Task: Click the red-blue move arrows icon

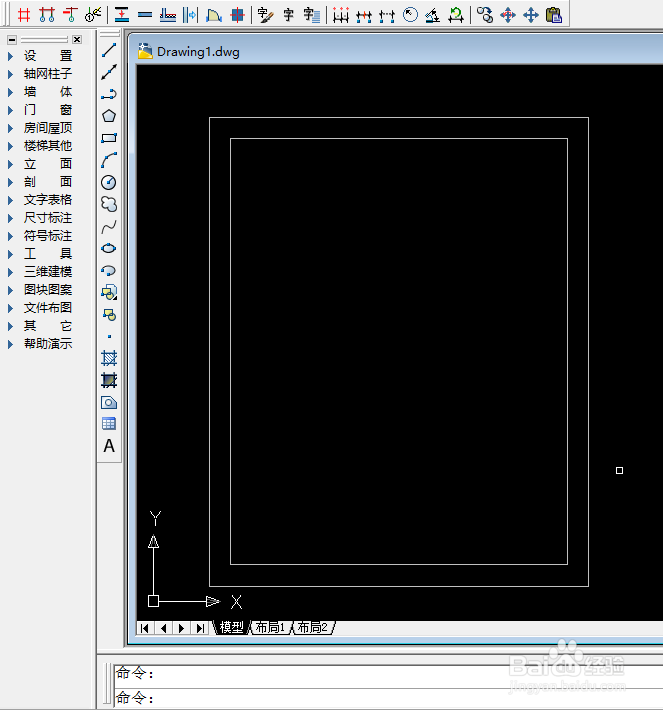Action: click(508, 15)
